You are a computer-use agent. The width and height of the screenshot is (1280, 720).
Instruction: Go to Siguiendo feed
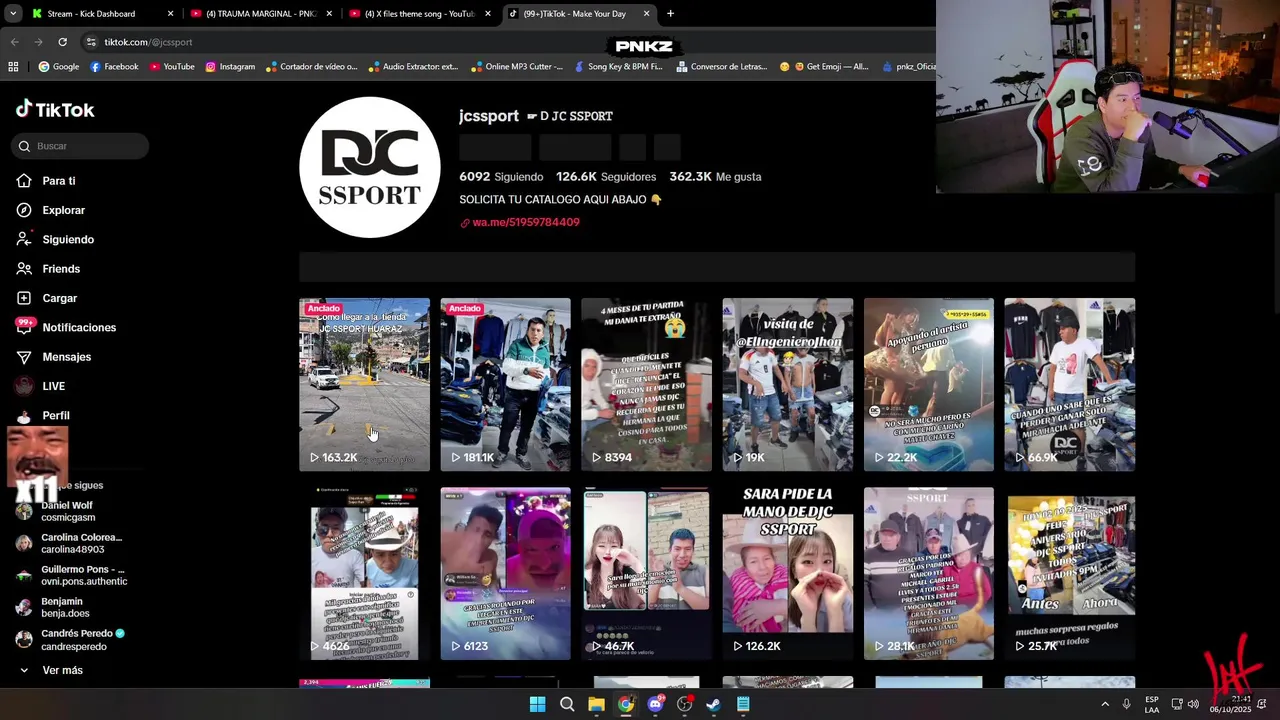click(55, 240)
